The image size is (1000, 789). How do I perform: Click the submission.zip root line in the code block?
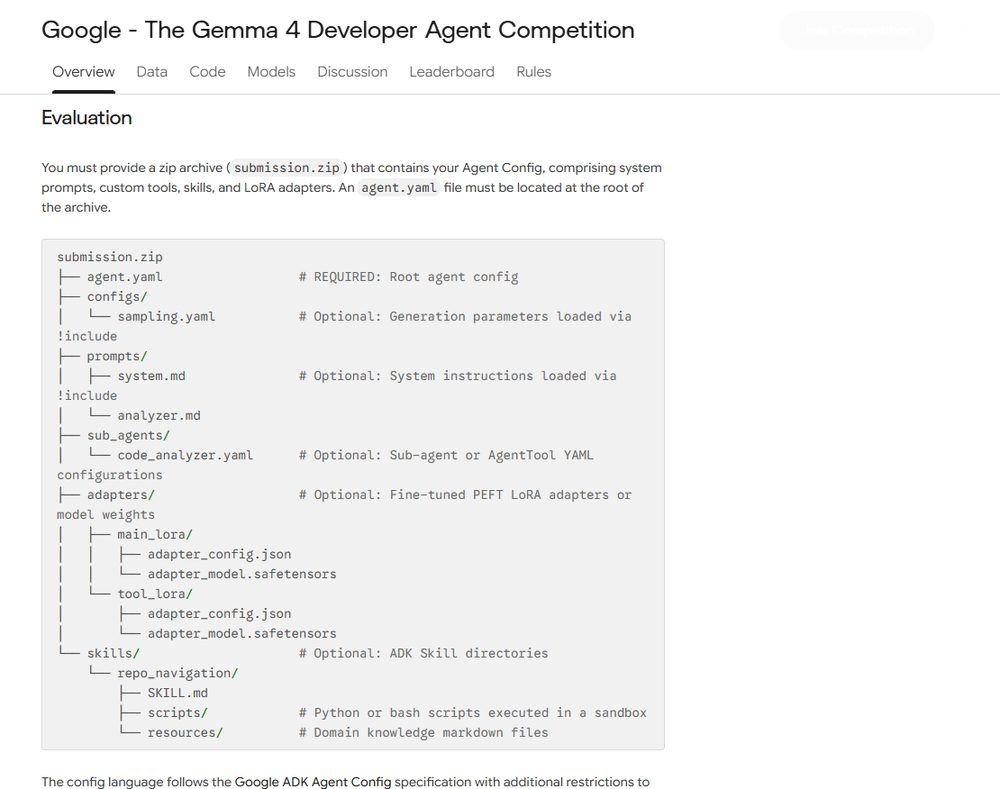point(110,257)
